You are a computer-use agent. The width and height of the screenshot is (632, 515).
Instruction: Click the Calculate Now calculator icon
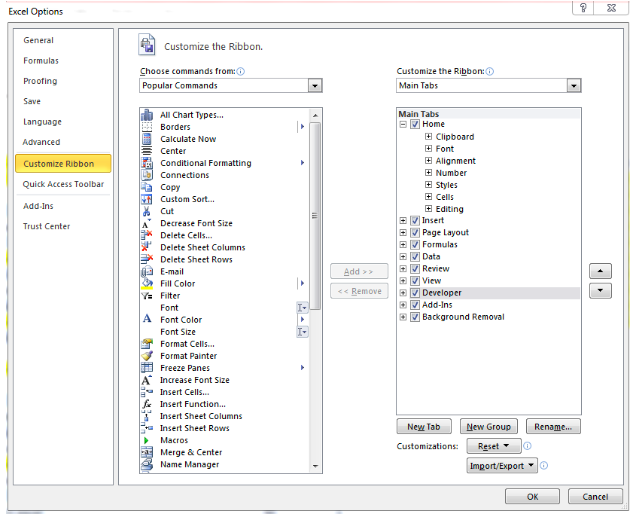[x=147, y=139]
